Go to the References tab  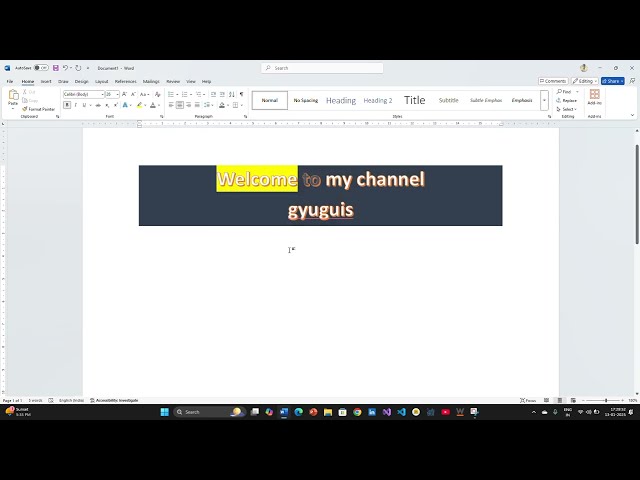(x=126, y=81)
